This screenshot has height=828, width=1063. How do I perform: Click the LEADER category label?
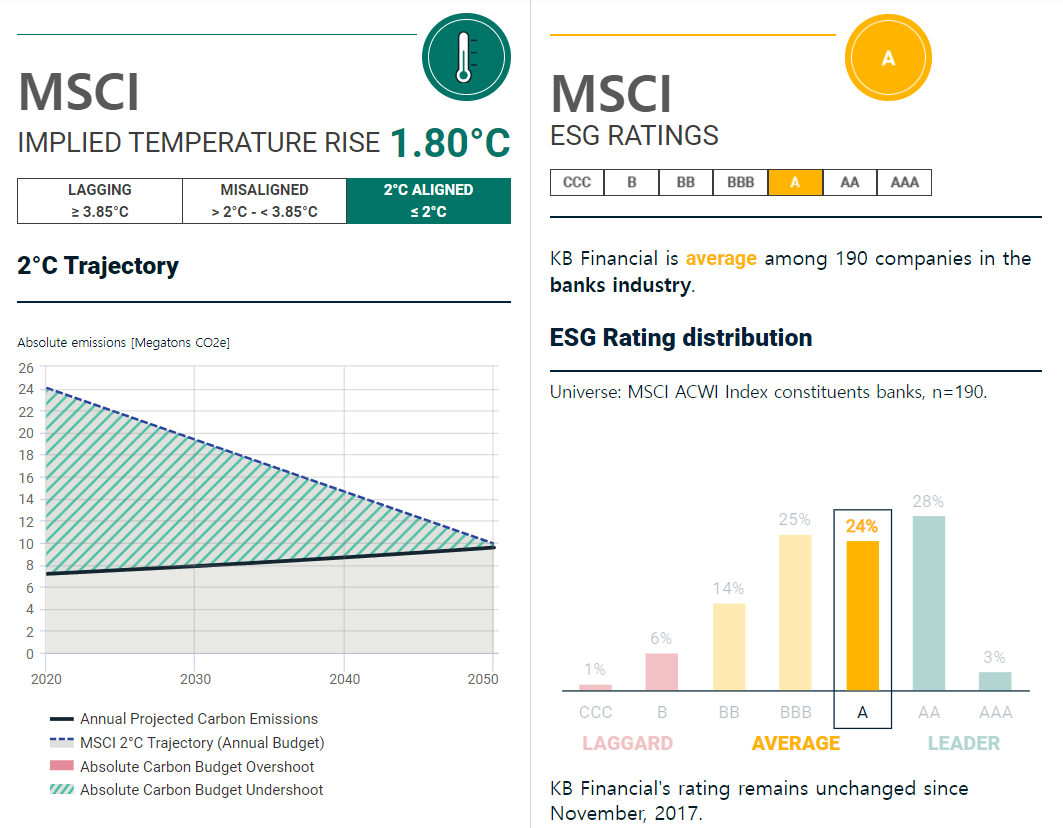(x=964, y=743)
